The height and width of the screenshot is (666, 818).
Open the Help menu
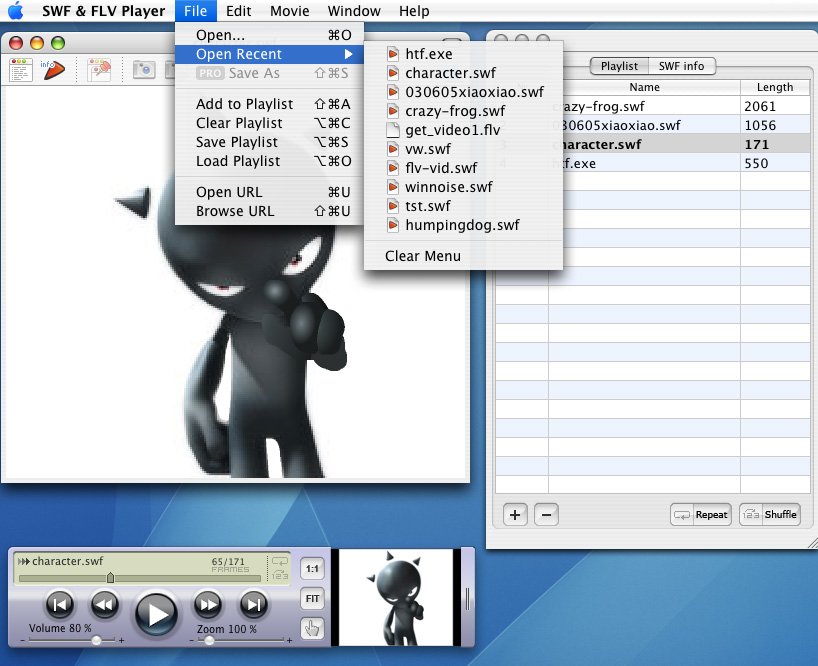414,10
